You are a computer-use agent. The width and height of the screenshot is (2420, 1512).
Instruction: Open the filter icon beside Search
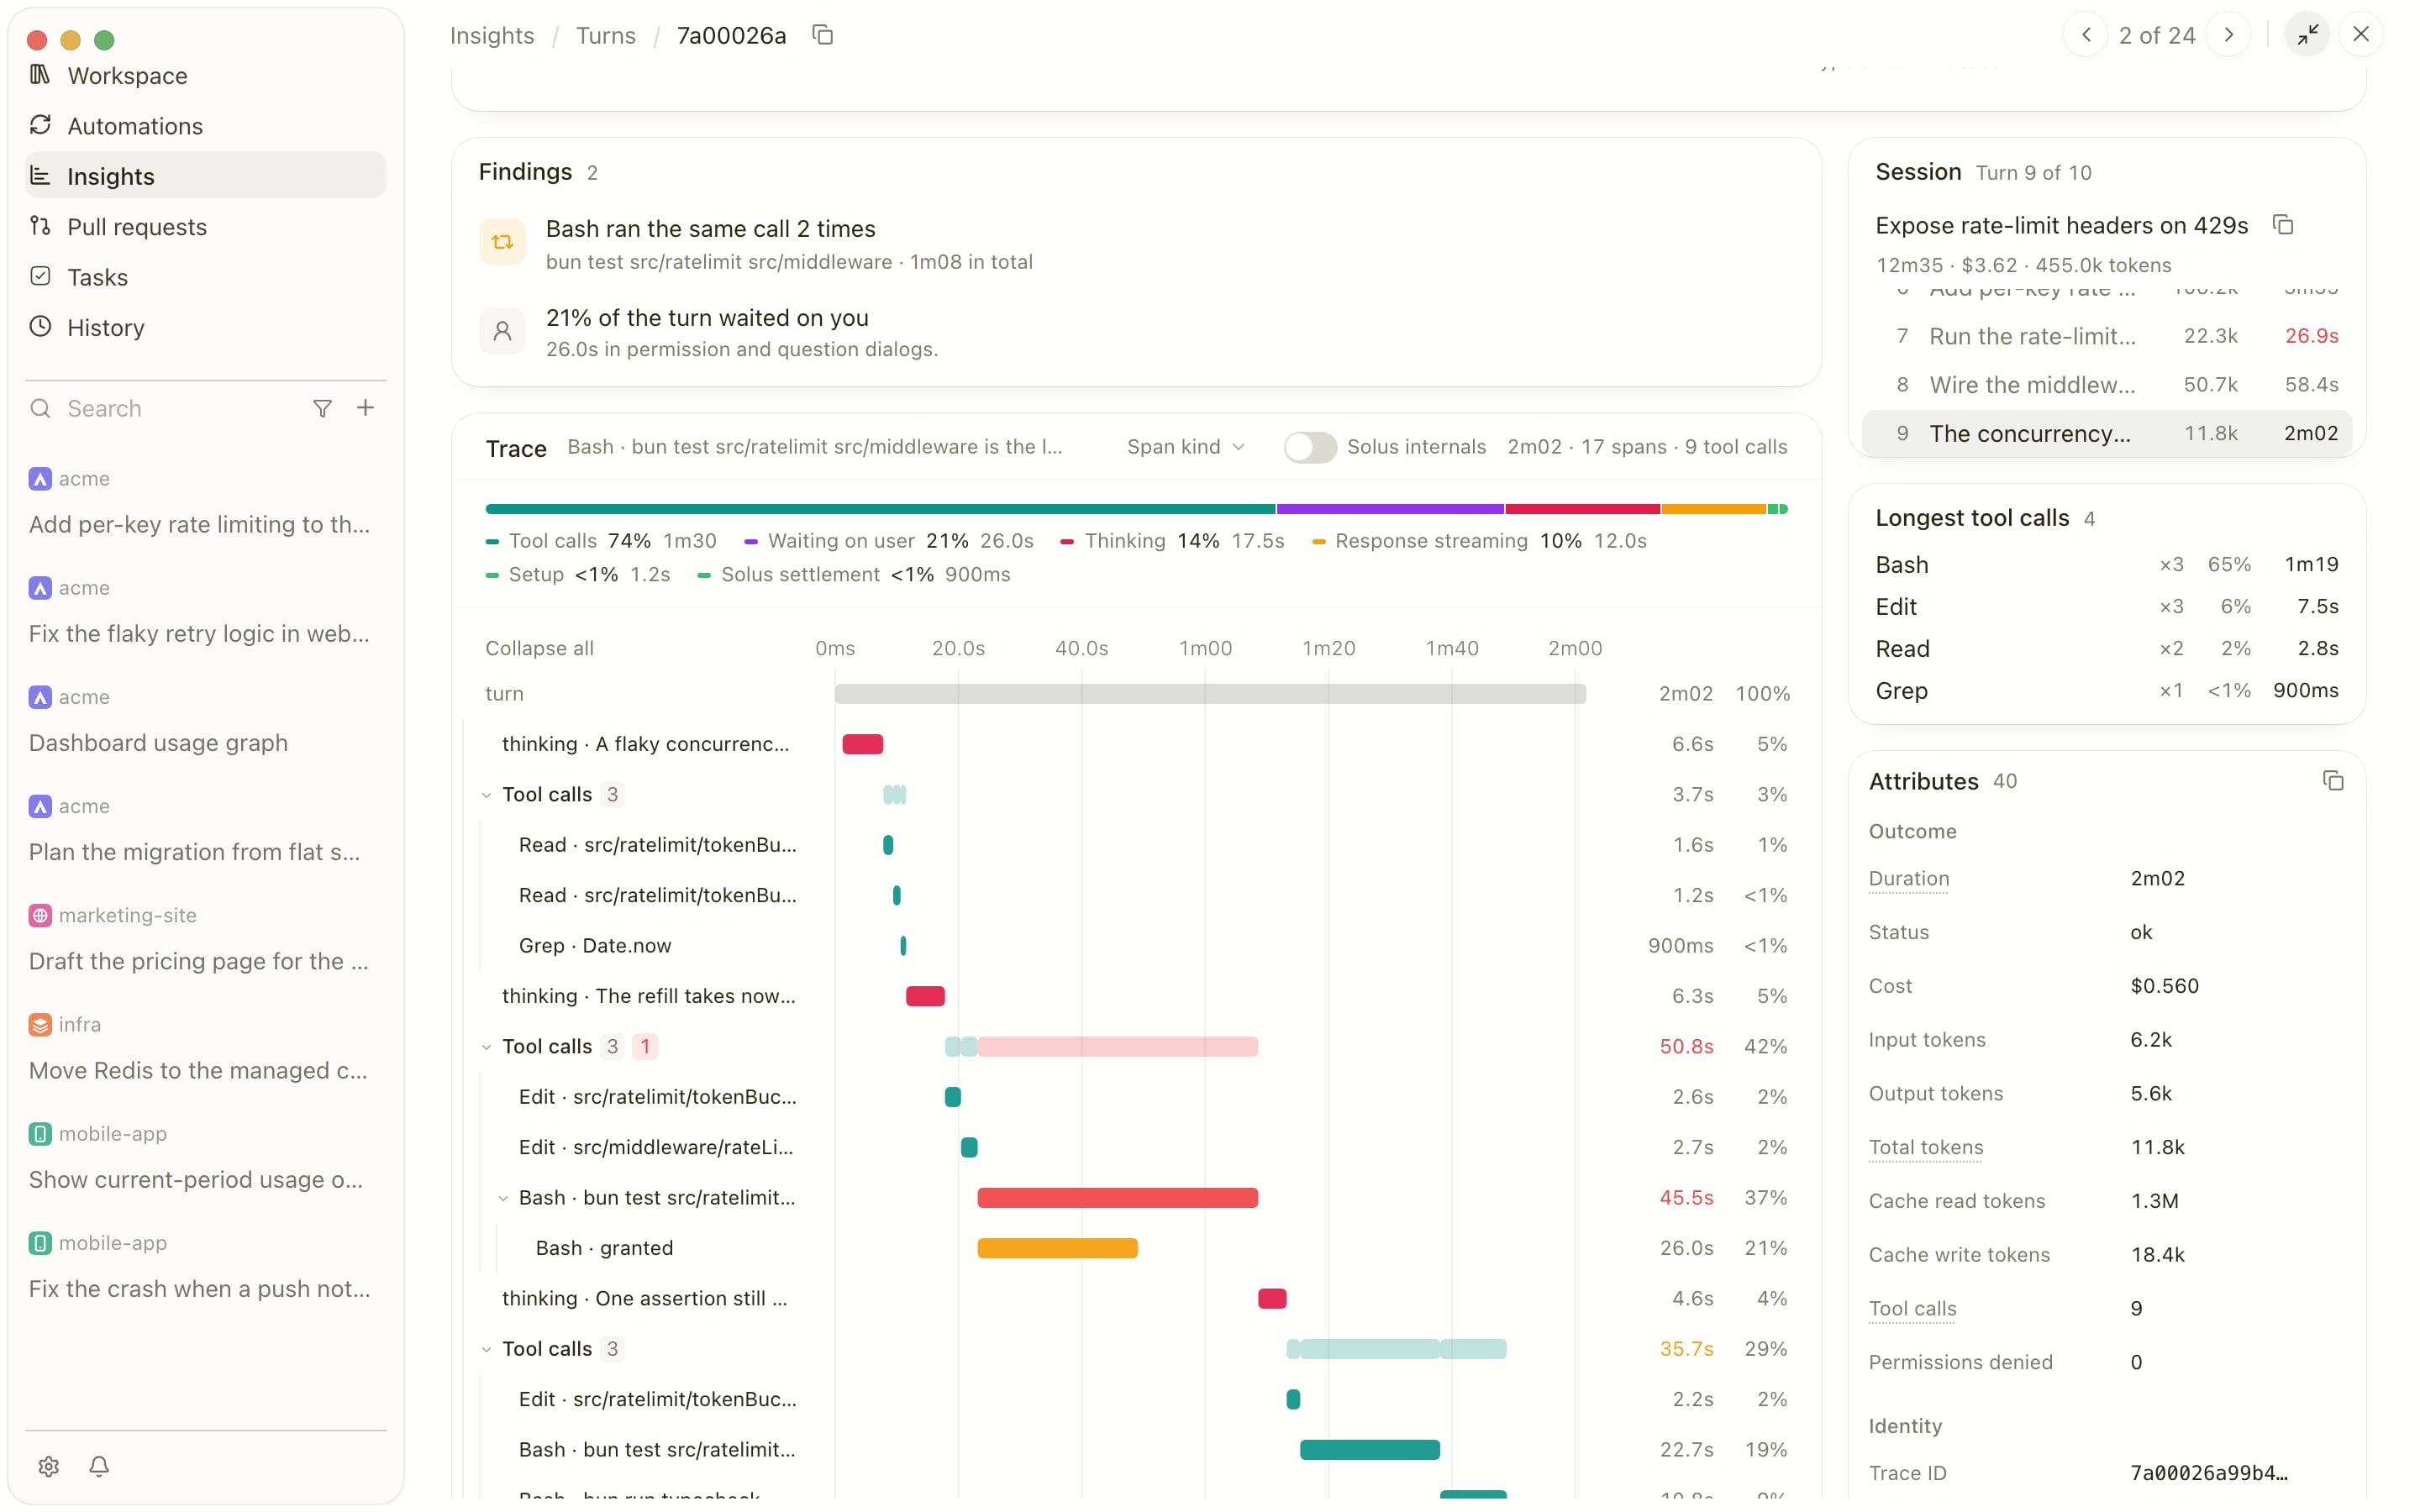[322, 408]
